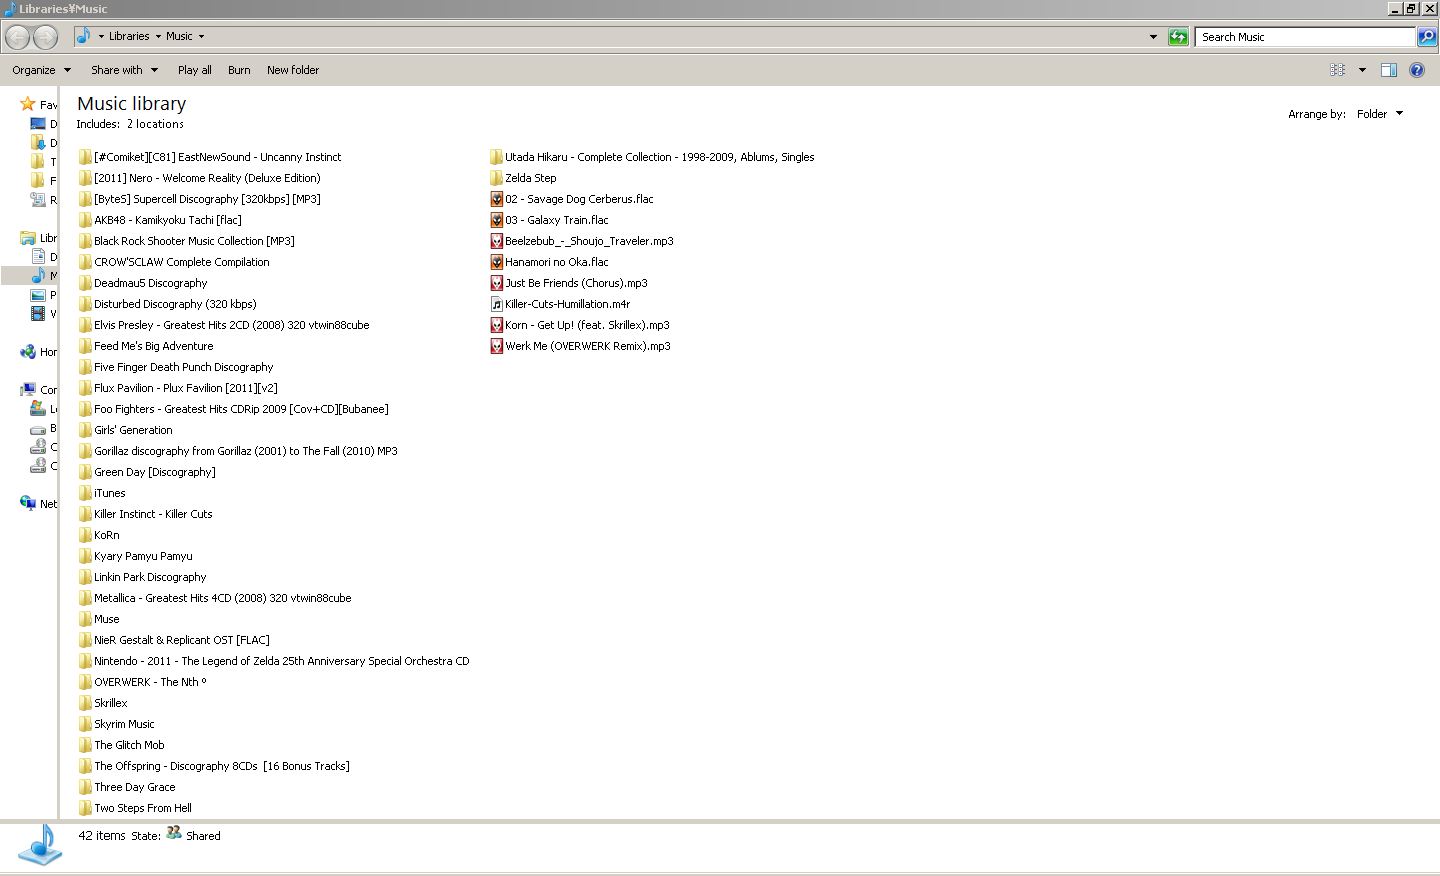Click the 03 - Galaxy Train.flac file icon
Screen dimensions: 1440x876
(x=496, y=220)
